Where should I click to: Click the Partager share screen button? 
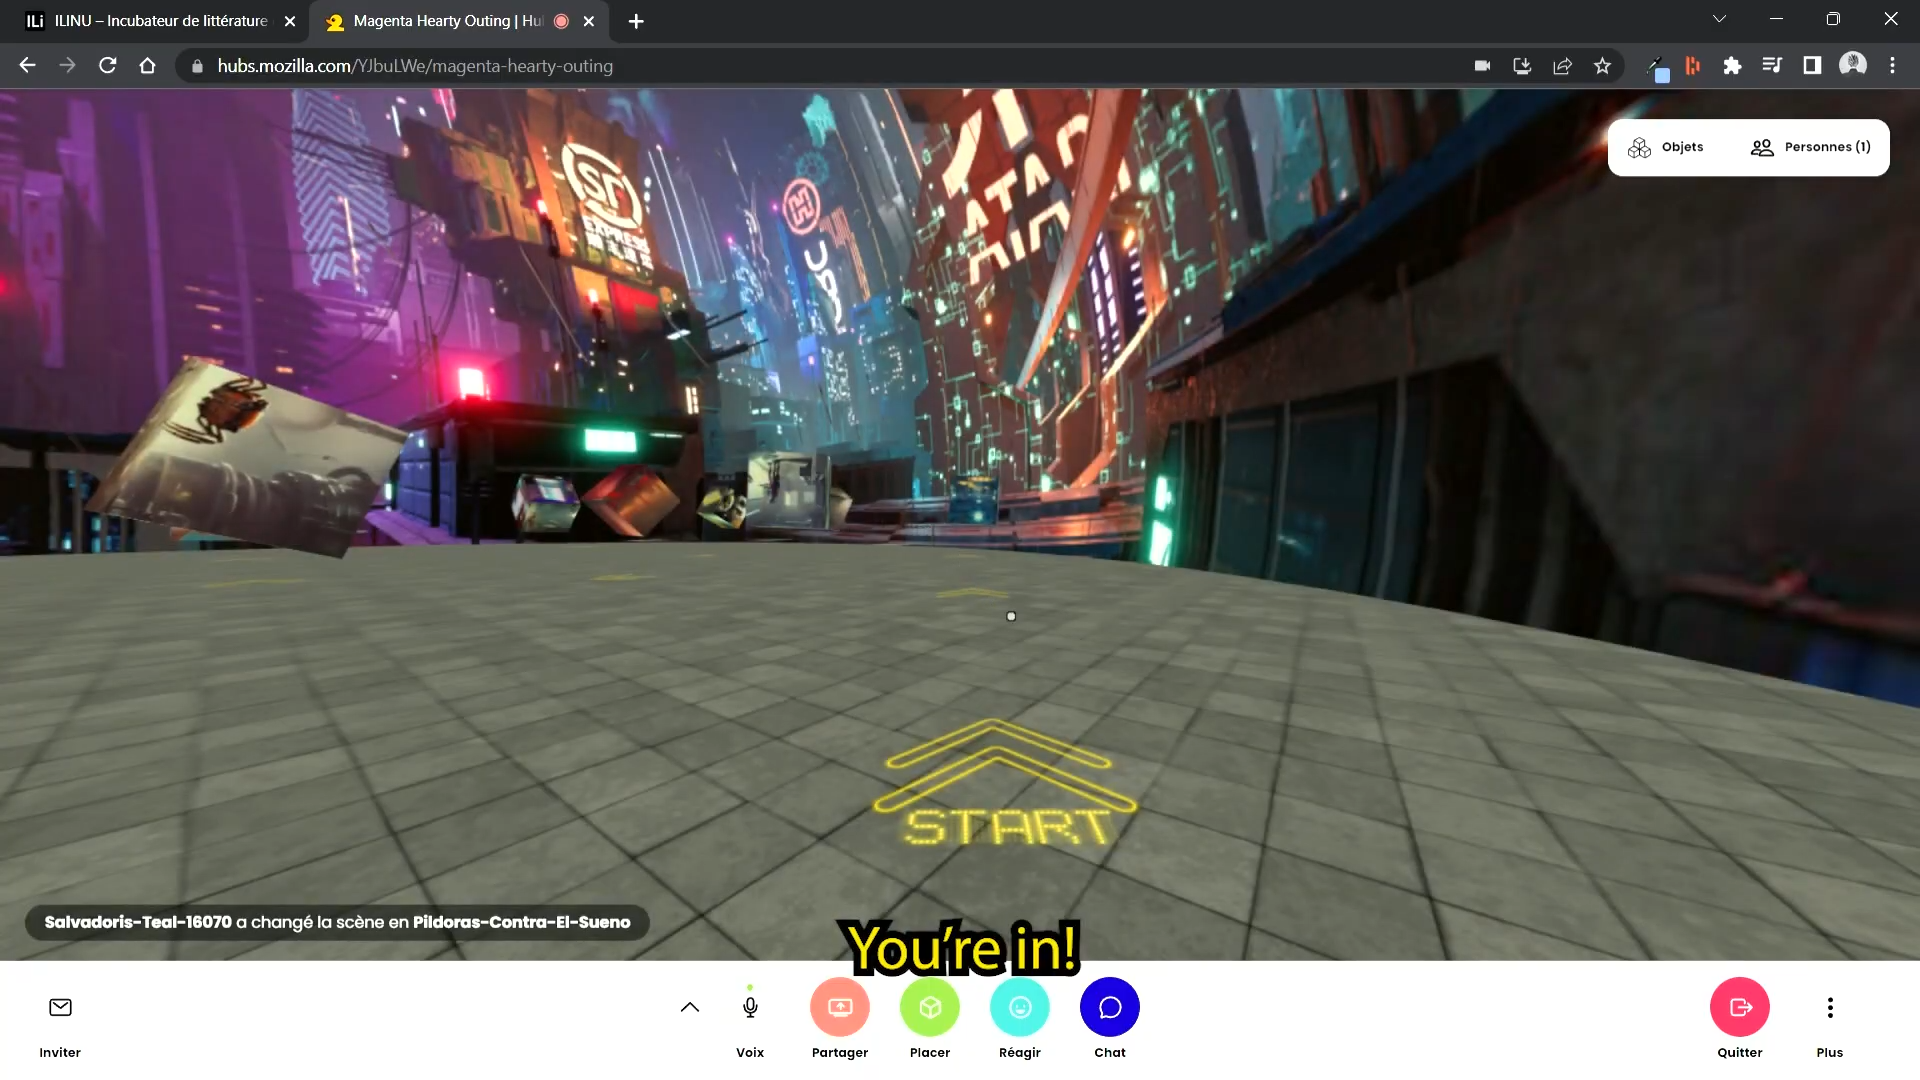click(840, 1007)
